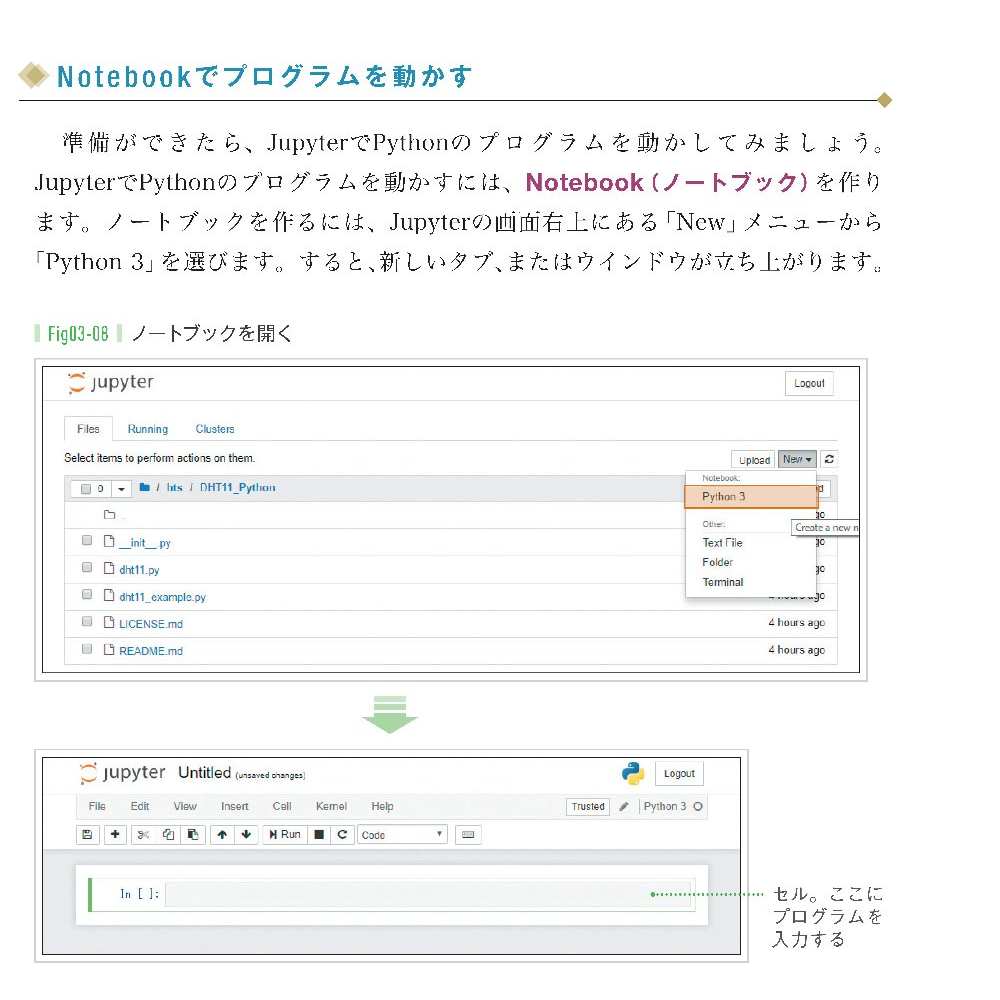
Task: Move the selected cell up
Action: 222,834
